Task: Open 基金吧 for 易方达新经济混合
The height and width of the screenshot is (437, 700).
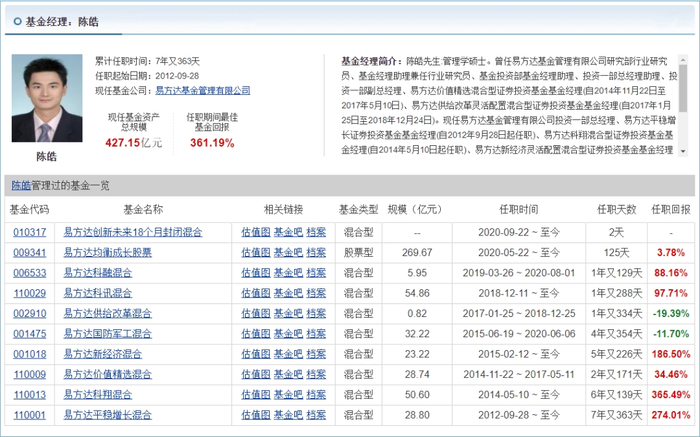Action: 288,354
